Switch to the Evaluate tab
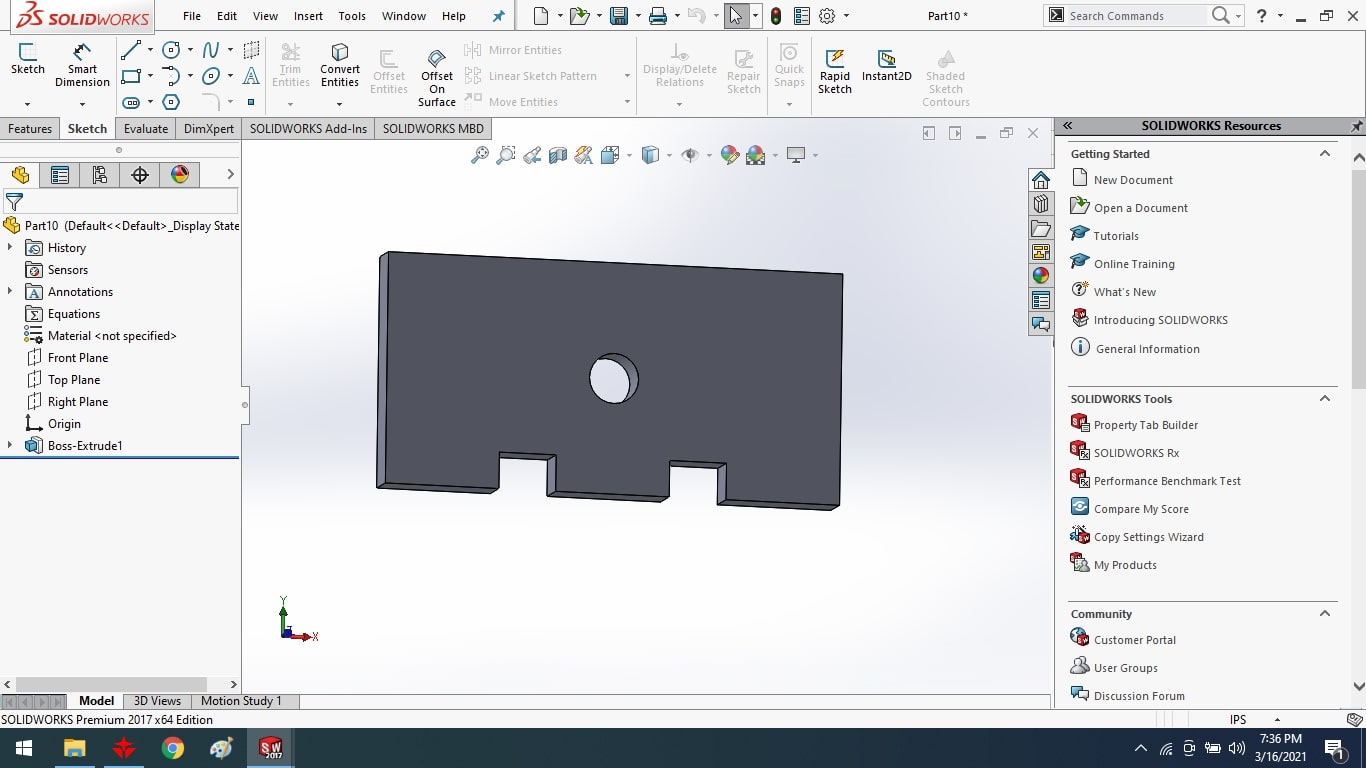Screen dimensions: 1366x768 tap(146, 129)
